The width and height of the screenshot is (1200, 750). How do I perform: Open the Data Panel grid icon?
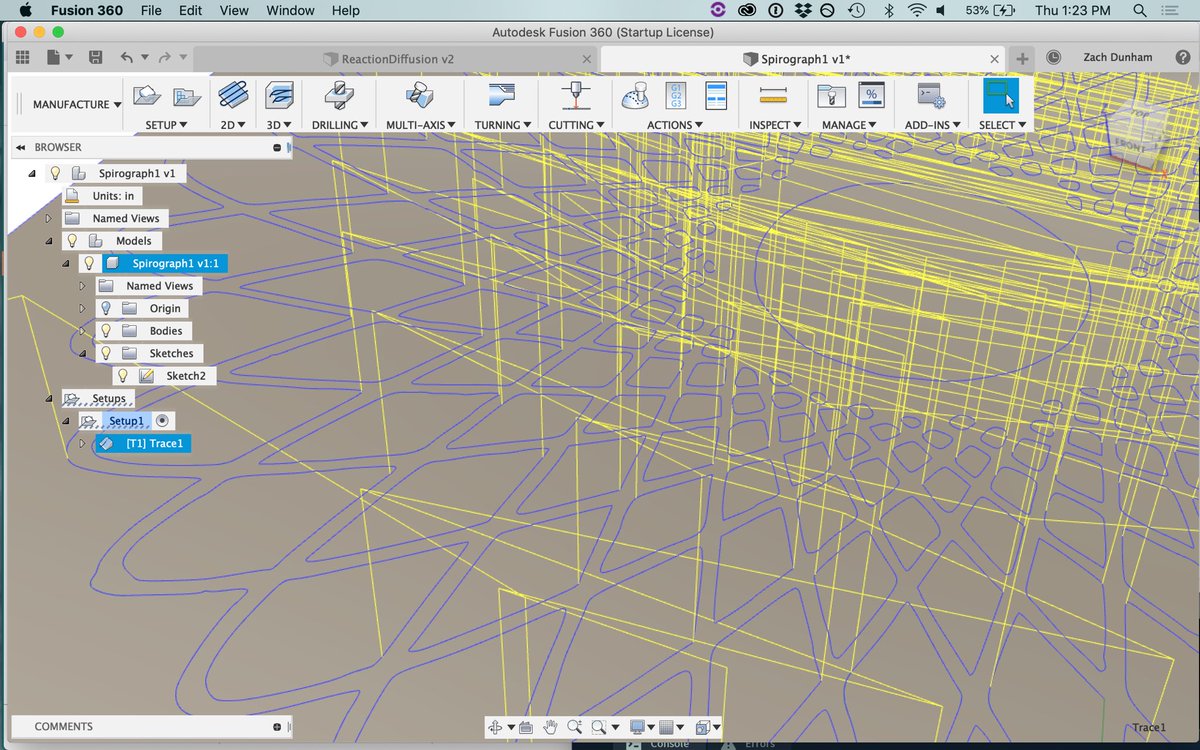tap(23, 58)
